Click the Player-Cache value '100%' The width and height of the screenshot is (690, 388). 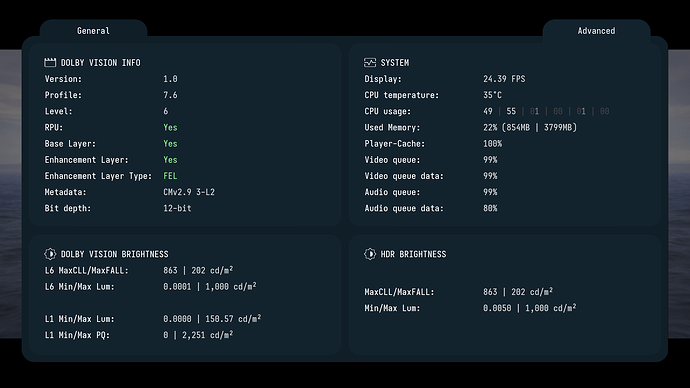492,144
